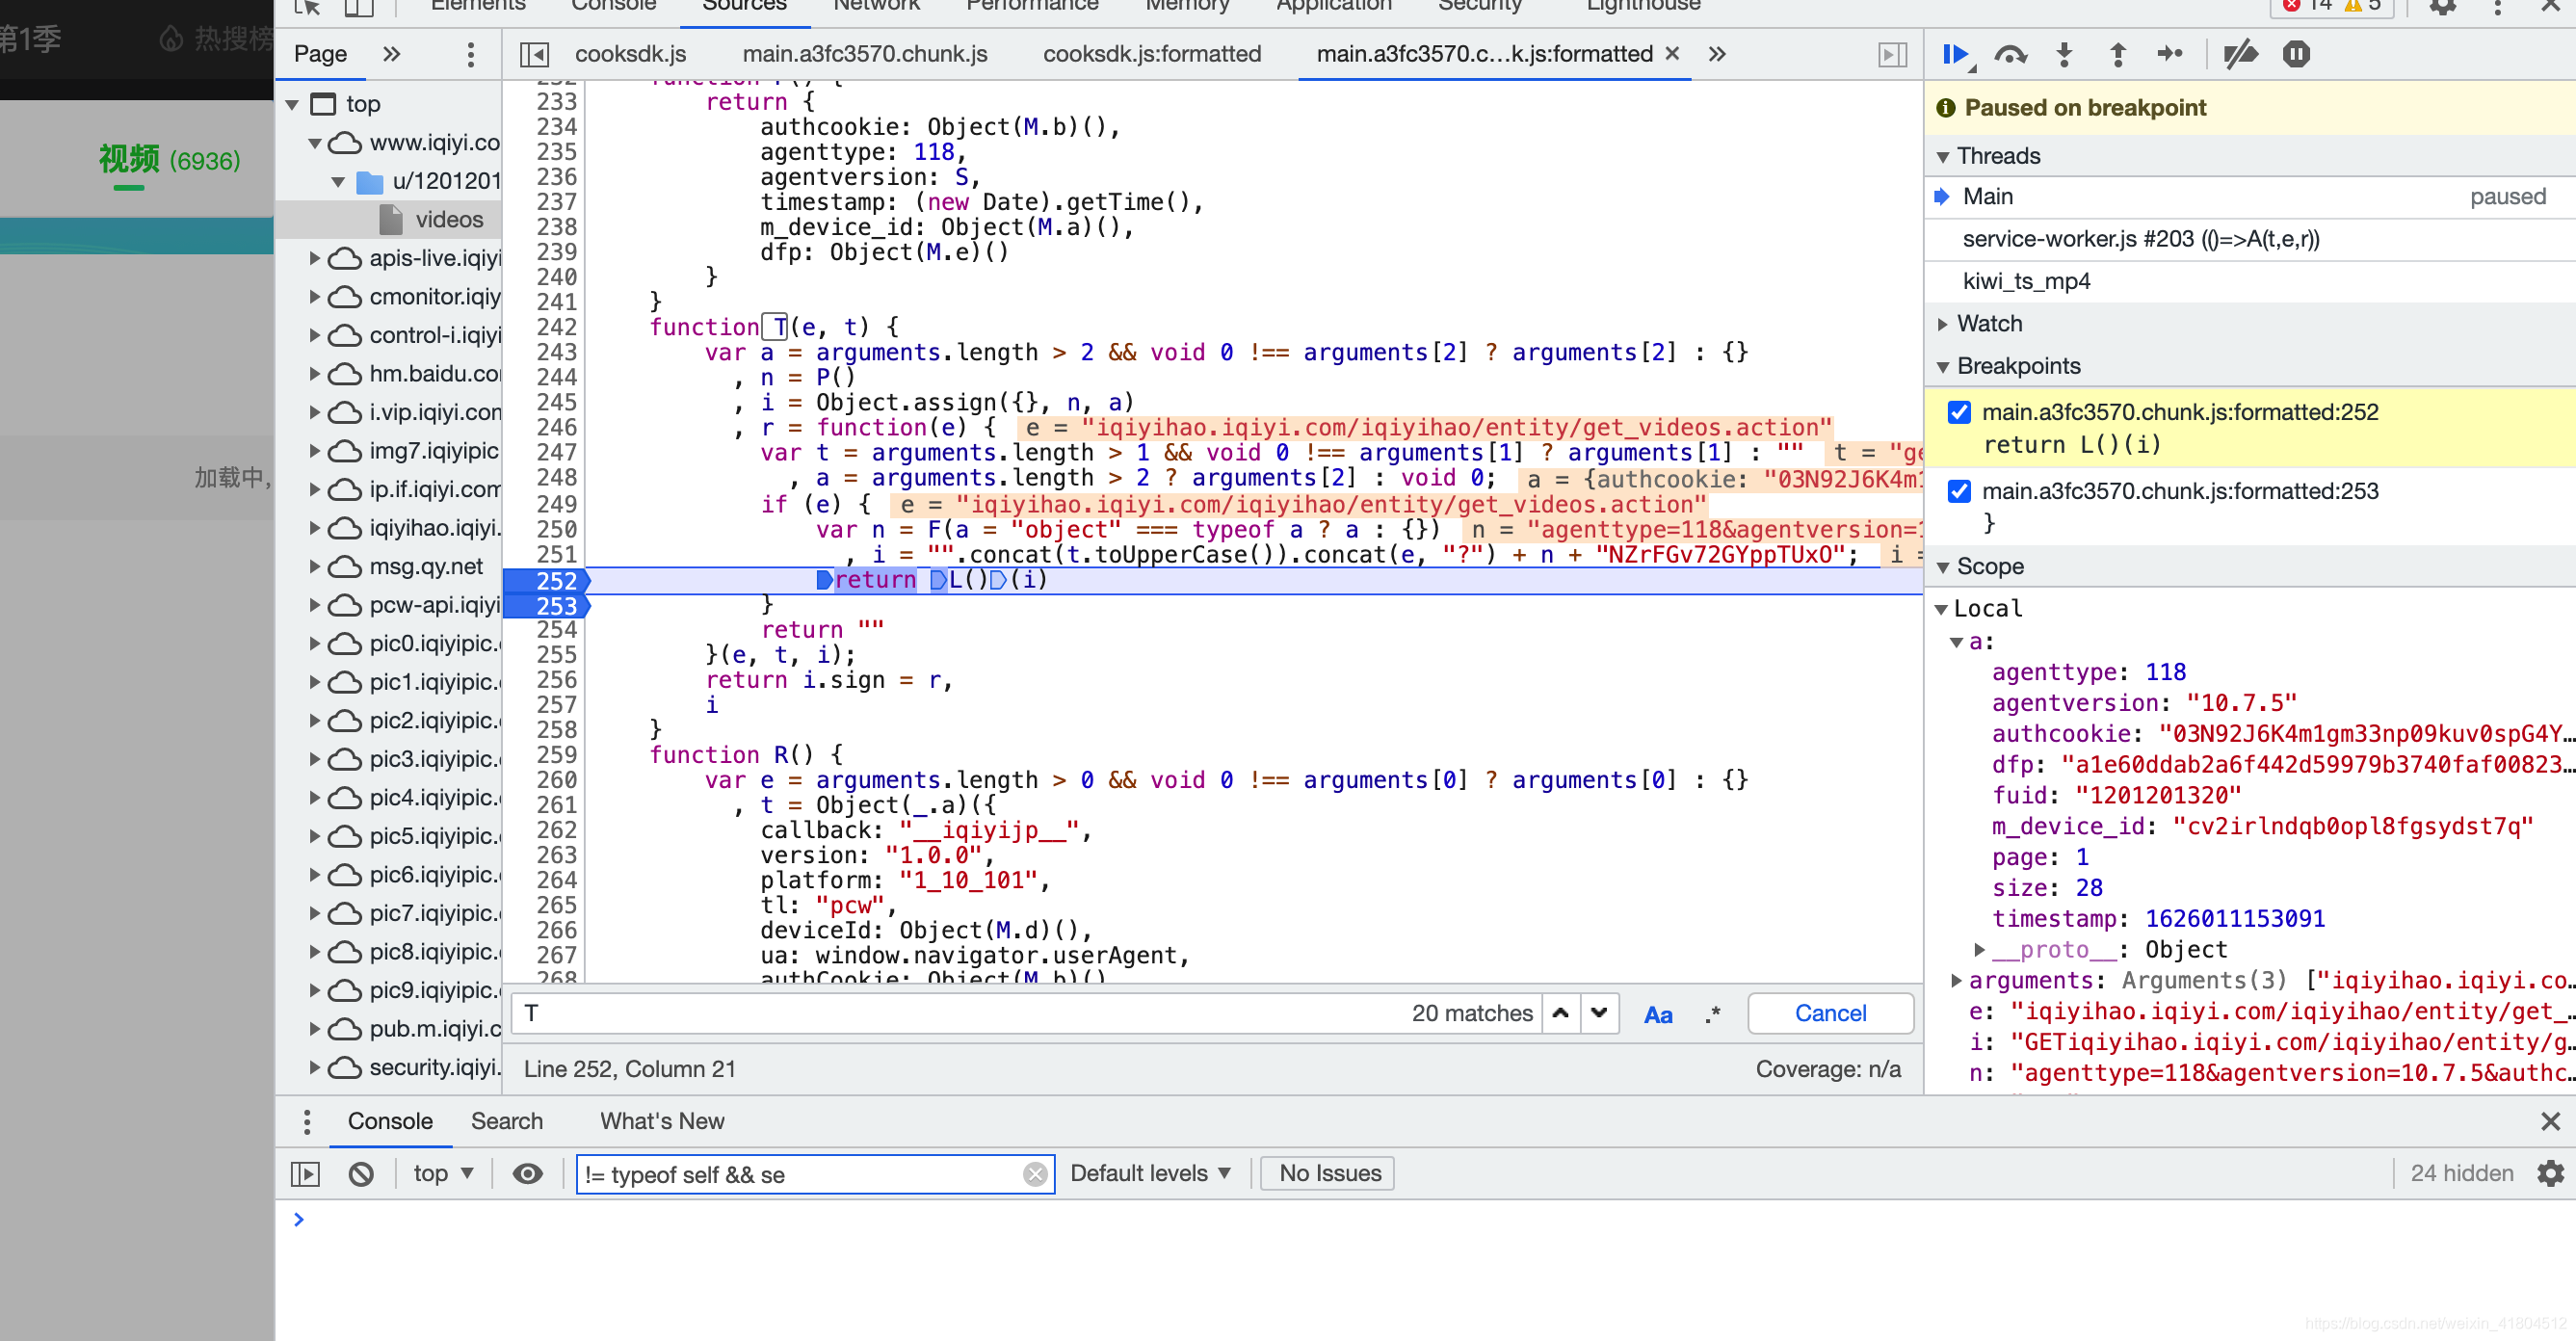
Task: Switch to cooksdk.js tab
Action: 630,54
